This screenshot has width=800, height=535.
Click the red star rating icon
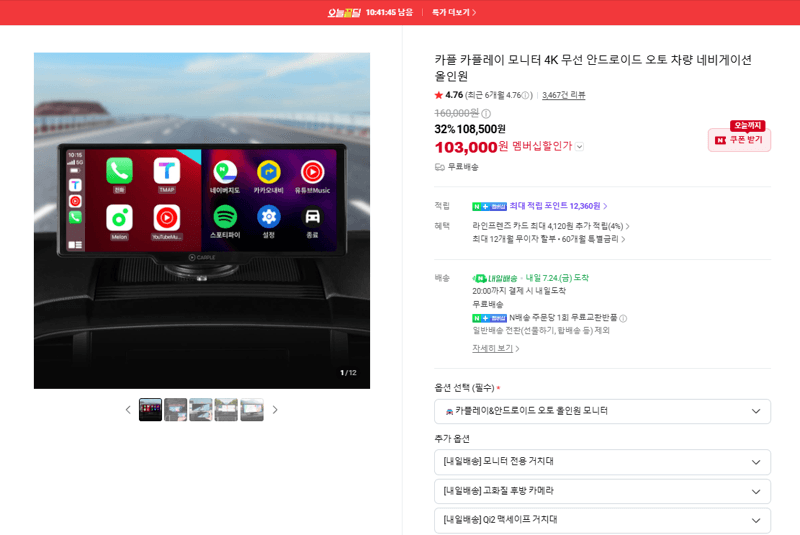click(x=438, y=95)
